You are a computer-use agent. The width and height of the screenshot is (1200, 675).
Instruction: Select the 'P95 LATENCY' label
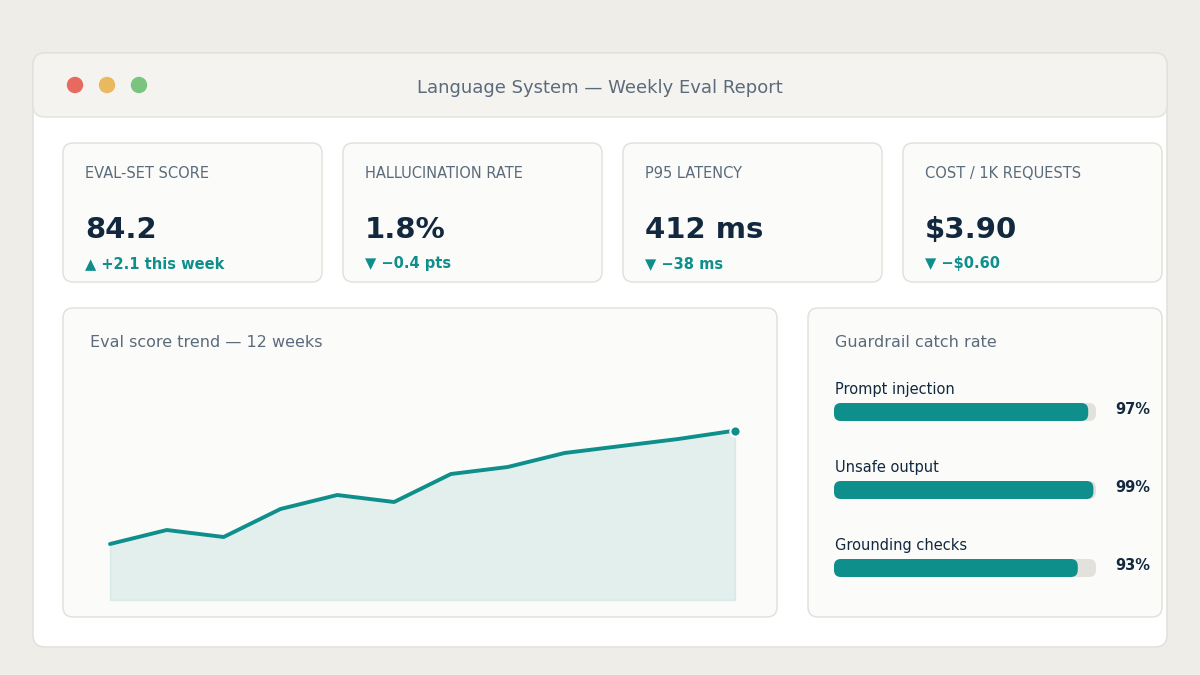[693, 173]
